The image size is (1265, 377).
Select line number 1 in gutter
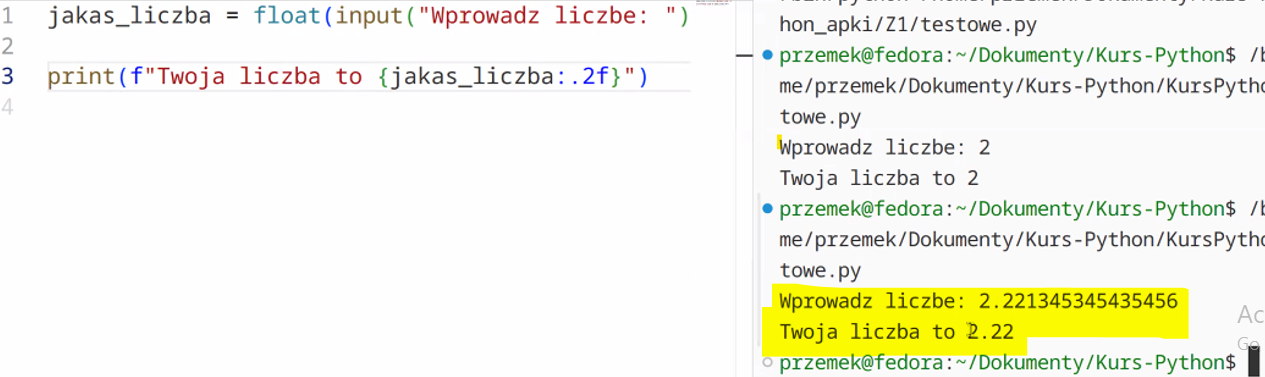(7, 16)
